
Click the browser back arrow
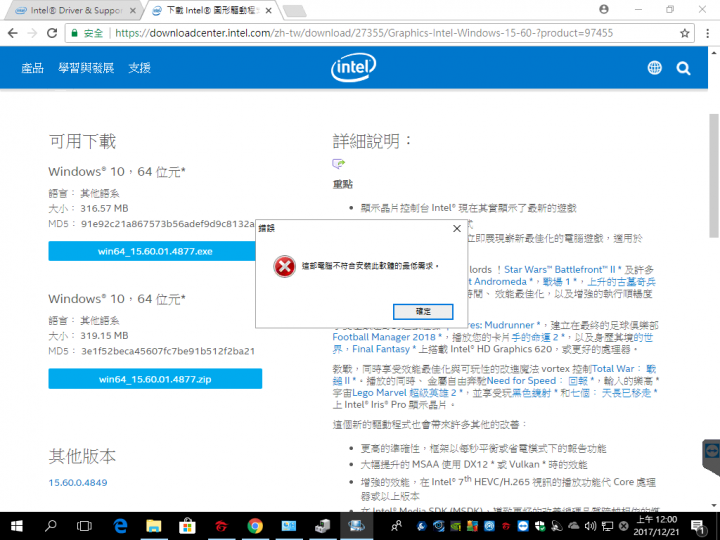tap(13, 33)
